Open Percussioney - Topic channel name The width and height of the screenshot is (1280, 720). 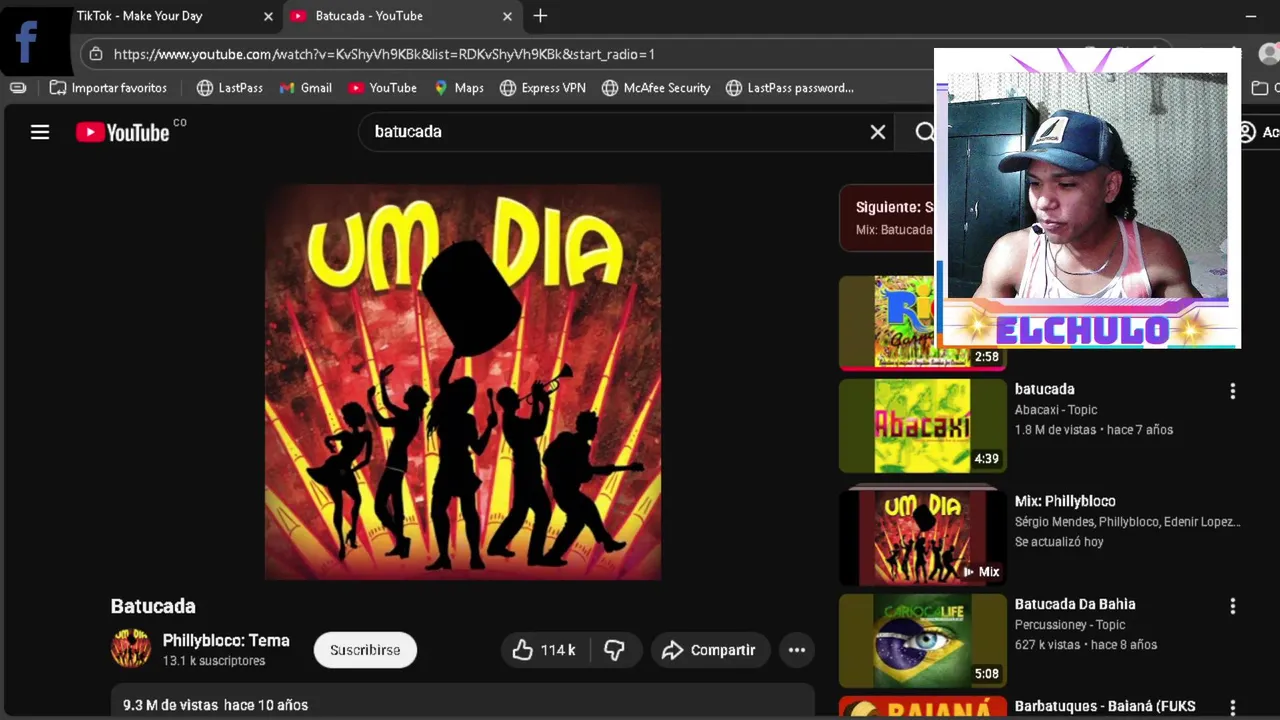click(x=1071, y=625)
